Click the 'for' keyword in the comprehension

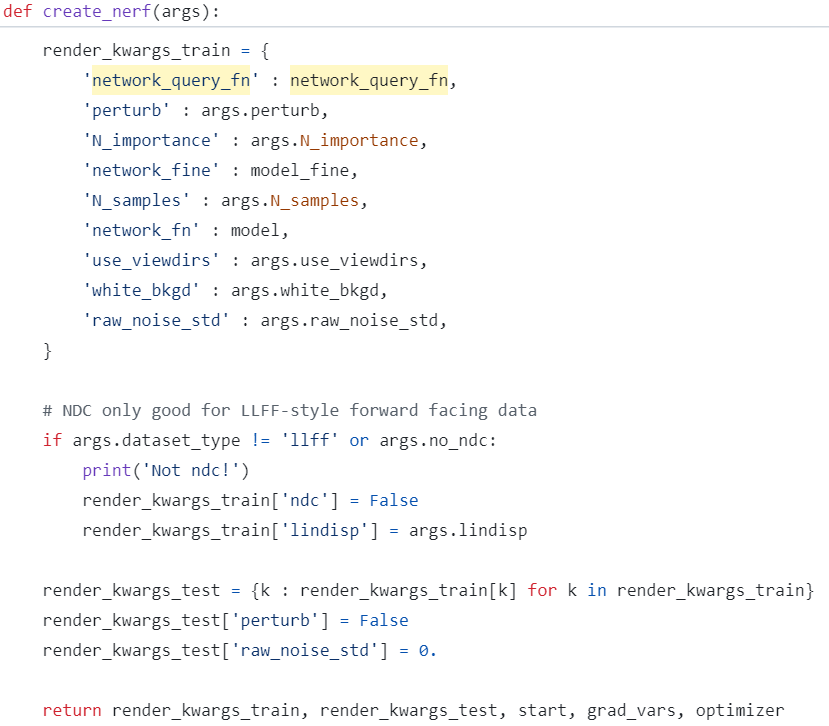pyautogui.click(x=542, y=590)
